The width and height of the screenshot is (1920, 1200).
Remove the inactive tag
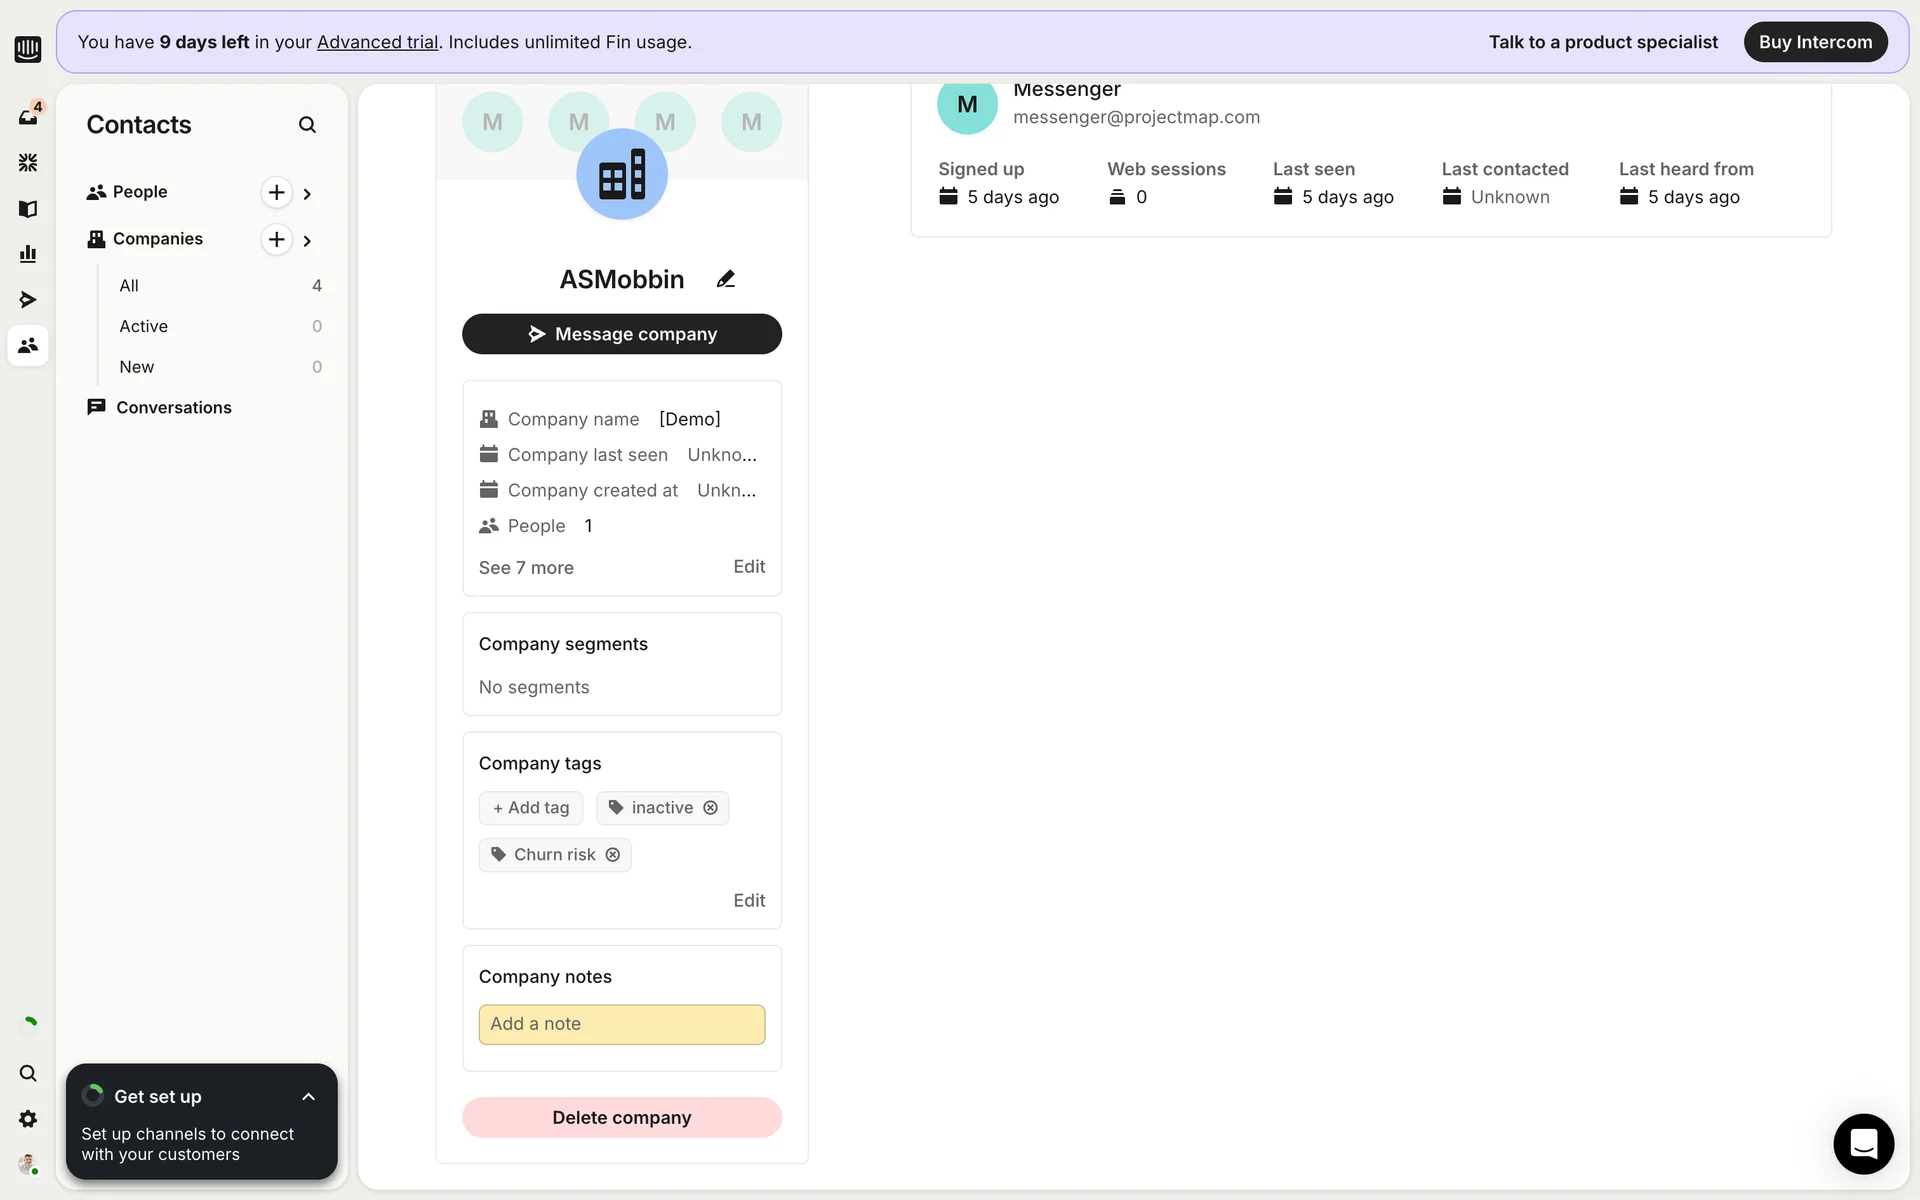point(710,808)
